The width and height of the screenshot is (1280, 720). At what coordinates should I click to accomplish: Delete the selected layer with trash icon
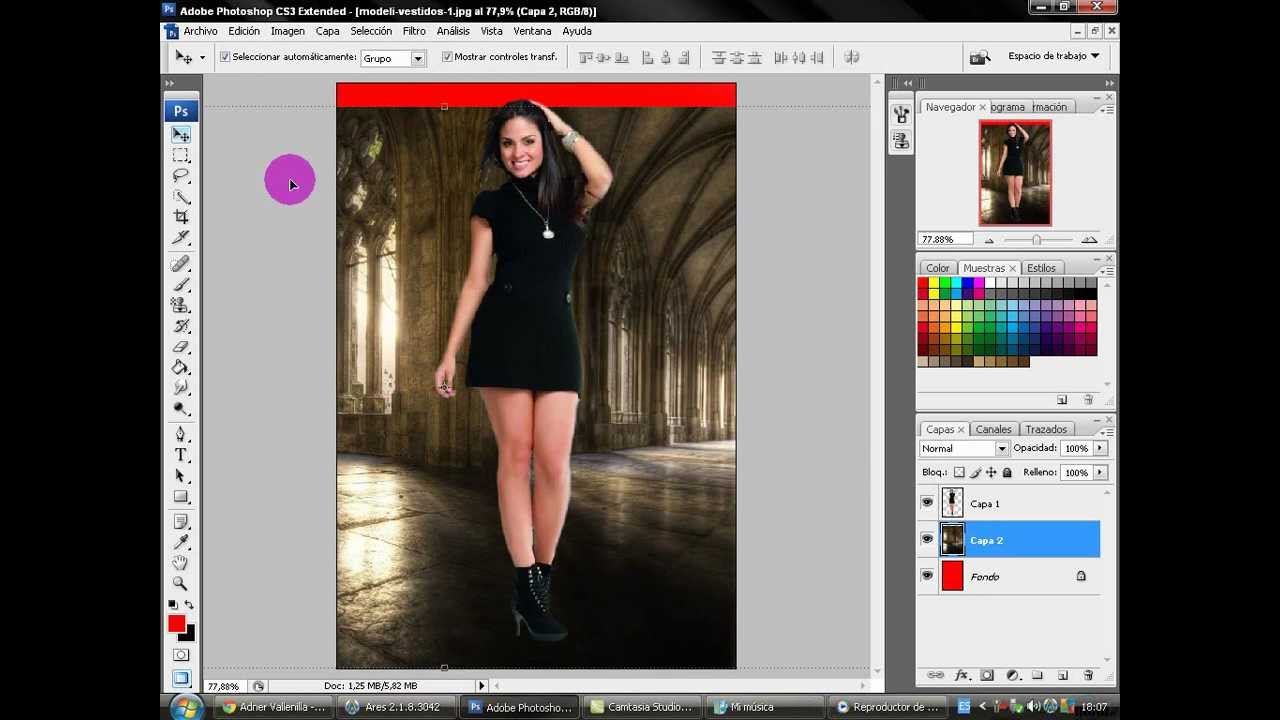(1088, 676)
